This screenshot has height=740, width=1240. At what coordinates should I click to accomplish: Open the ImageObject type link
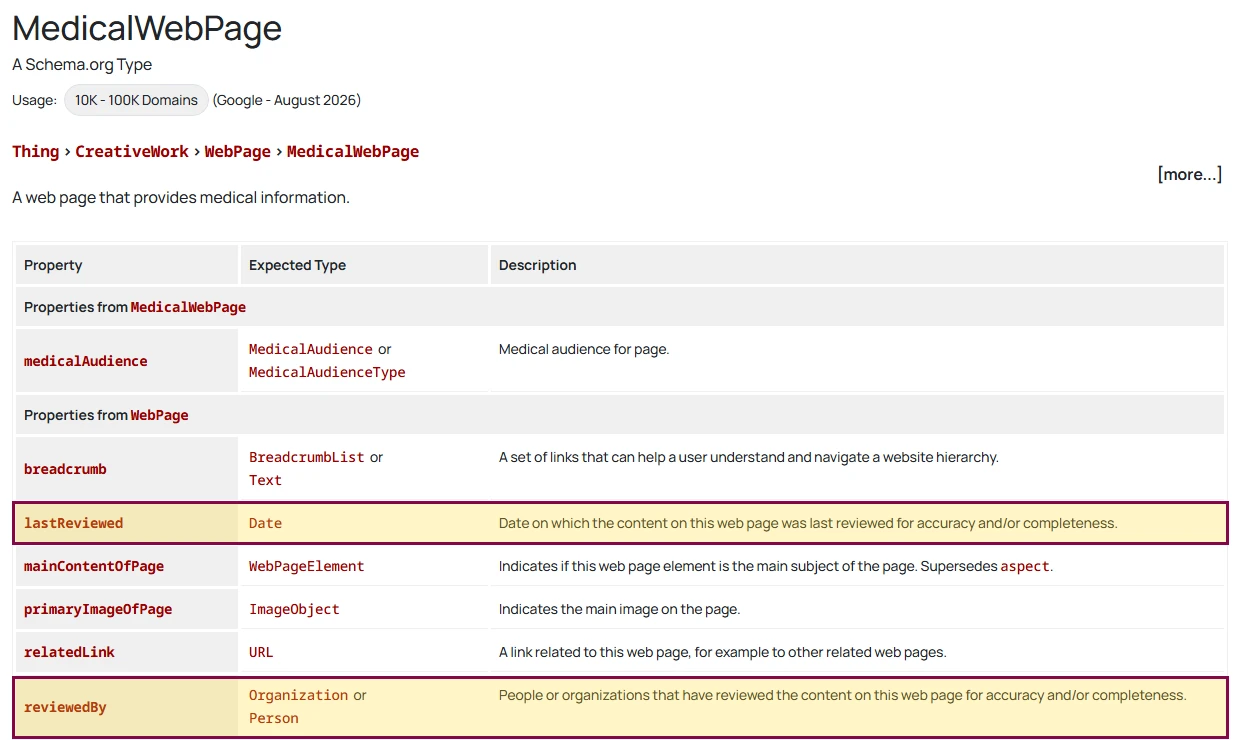(x=294, y=609)
